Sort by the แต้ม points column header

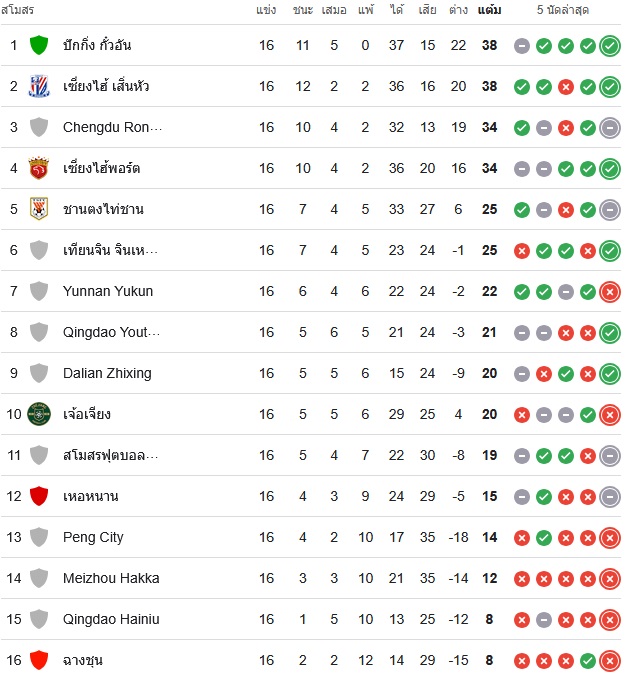[489, 9]
